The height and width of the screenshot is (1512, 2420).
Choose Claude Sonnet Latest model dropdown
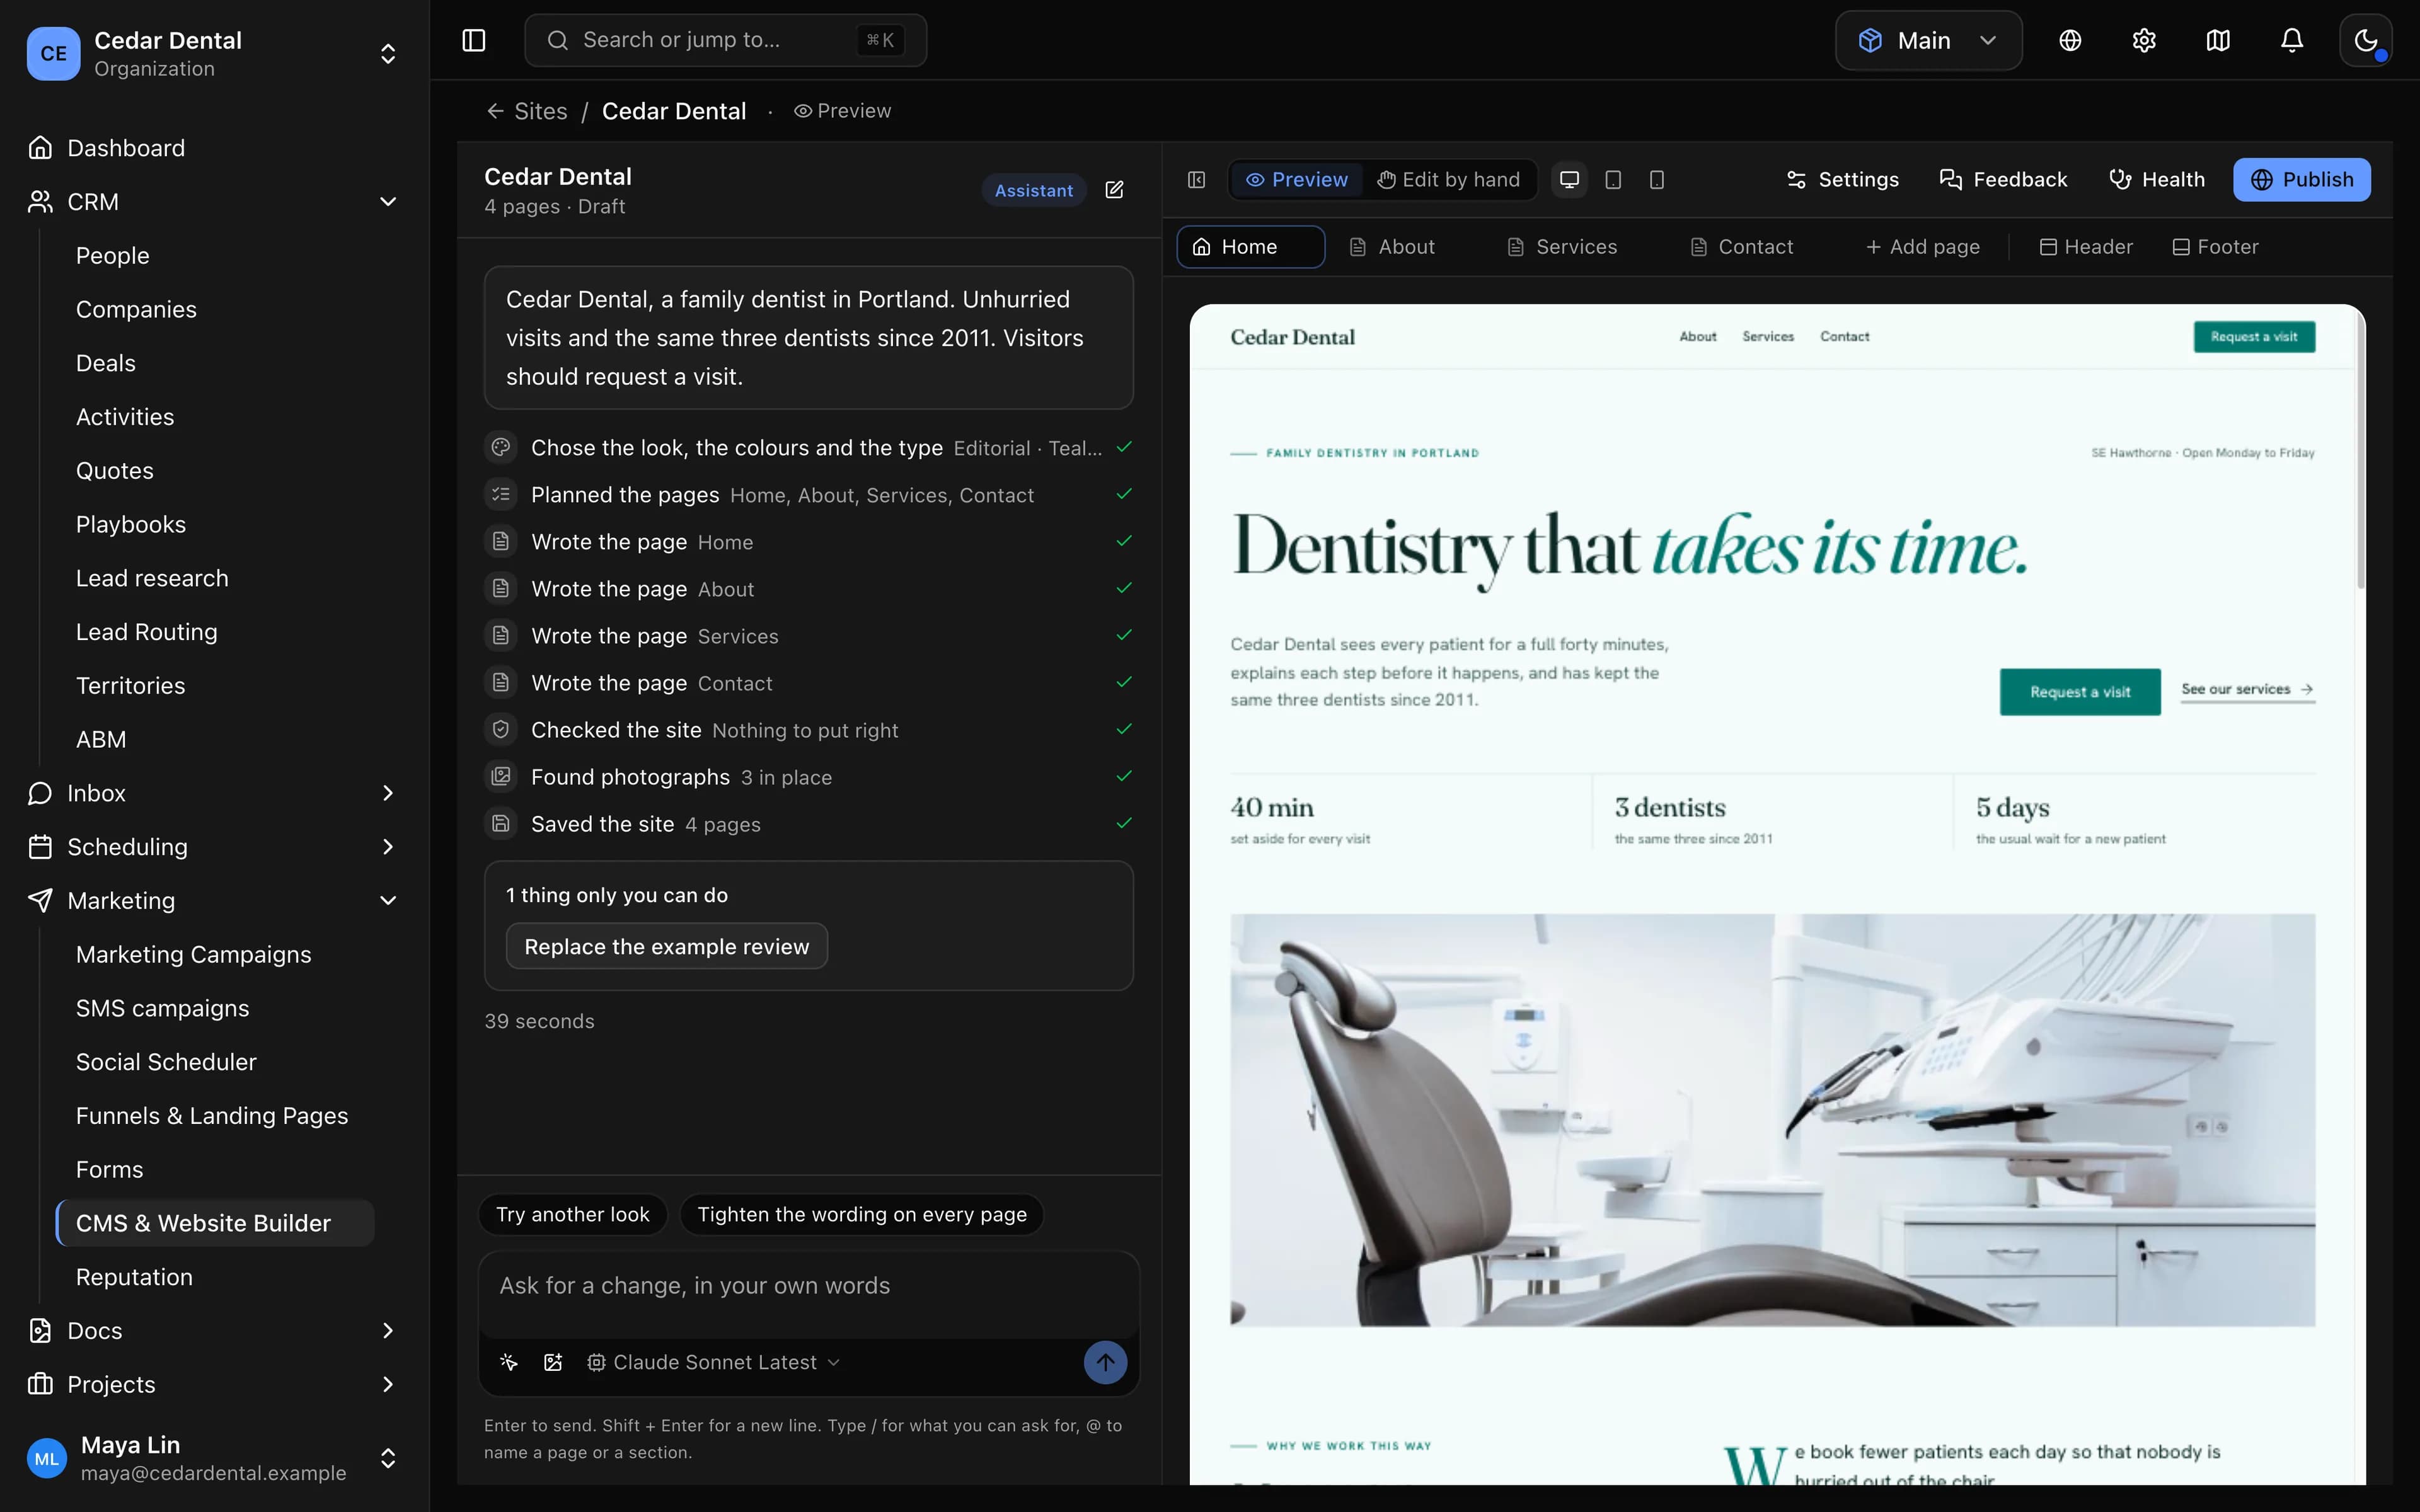(x=714, y=1362)
